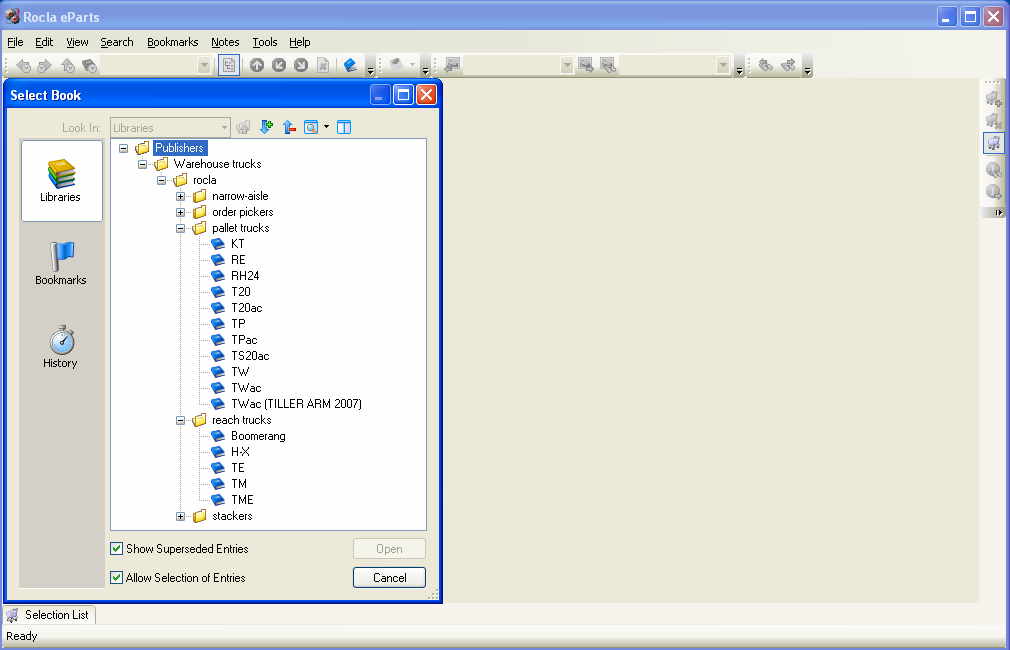Click the round down-right arrow toolbar icon
The image size is (1010, 650).
point(301,65)
